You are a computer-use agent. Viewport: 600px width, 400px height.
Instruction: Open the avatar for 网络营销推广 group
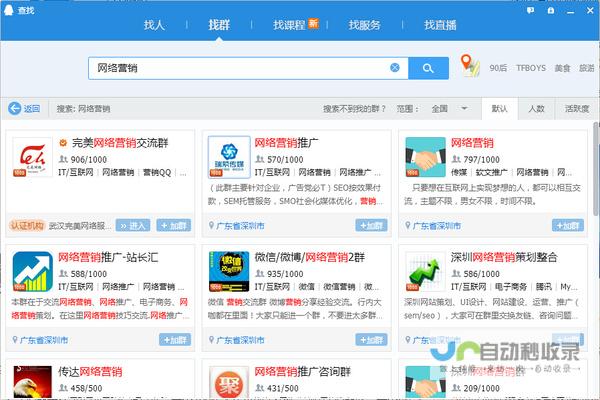(x=229, y=157)
